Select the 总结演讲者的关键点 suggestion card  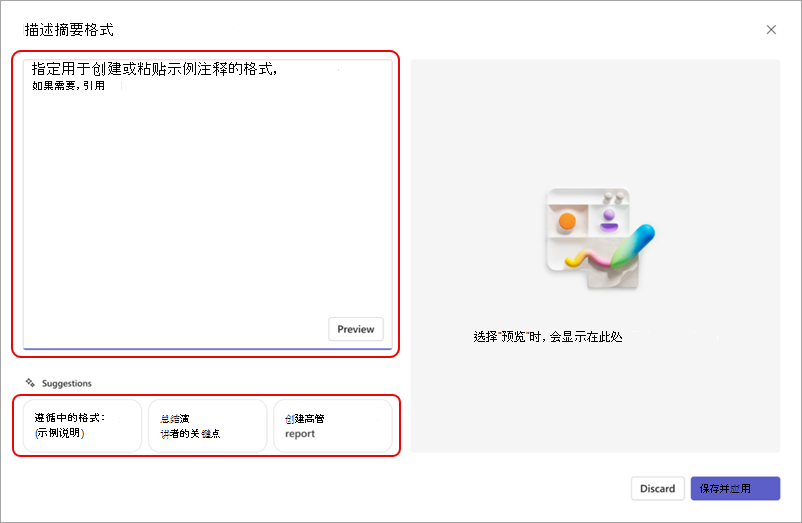[208, 426]
